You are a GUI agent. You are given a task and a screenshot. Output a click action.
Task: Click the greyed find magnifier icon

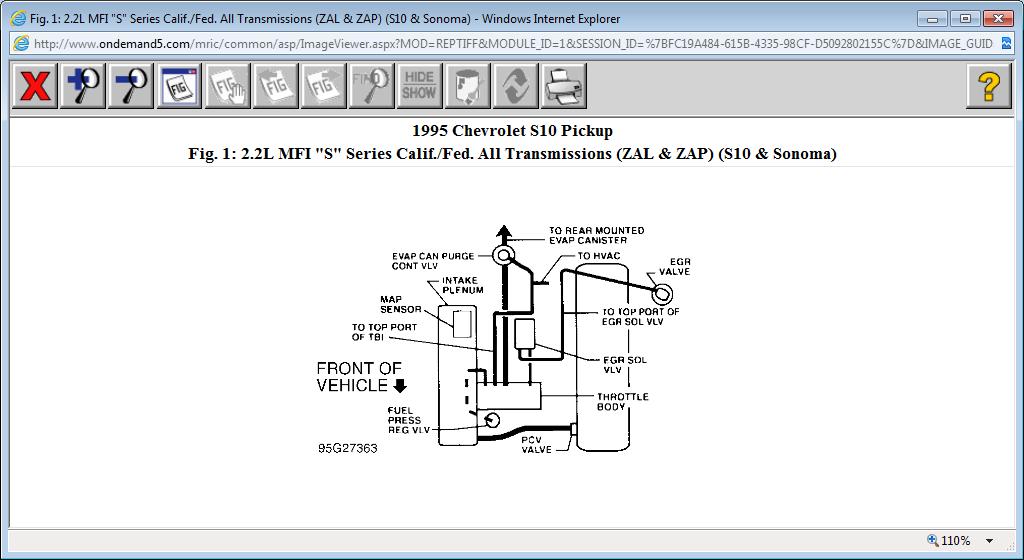click(x=371, y=86)
